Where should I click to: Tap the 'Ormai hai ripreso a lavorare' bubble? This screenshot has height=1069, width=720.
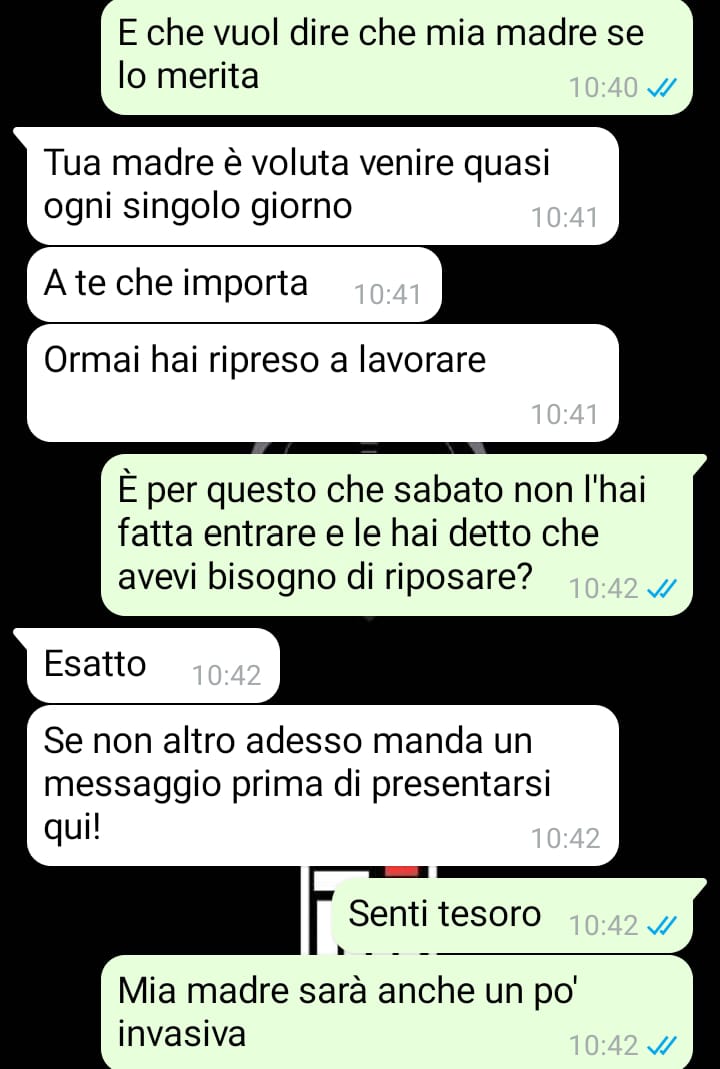pyautogui.click(x=322, y=383)
